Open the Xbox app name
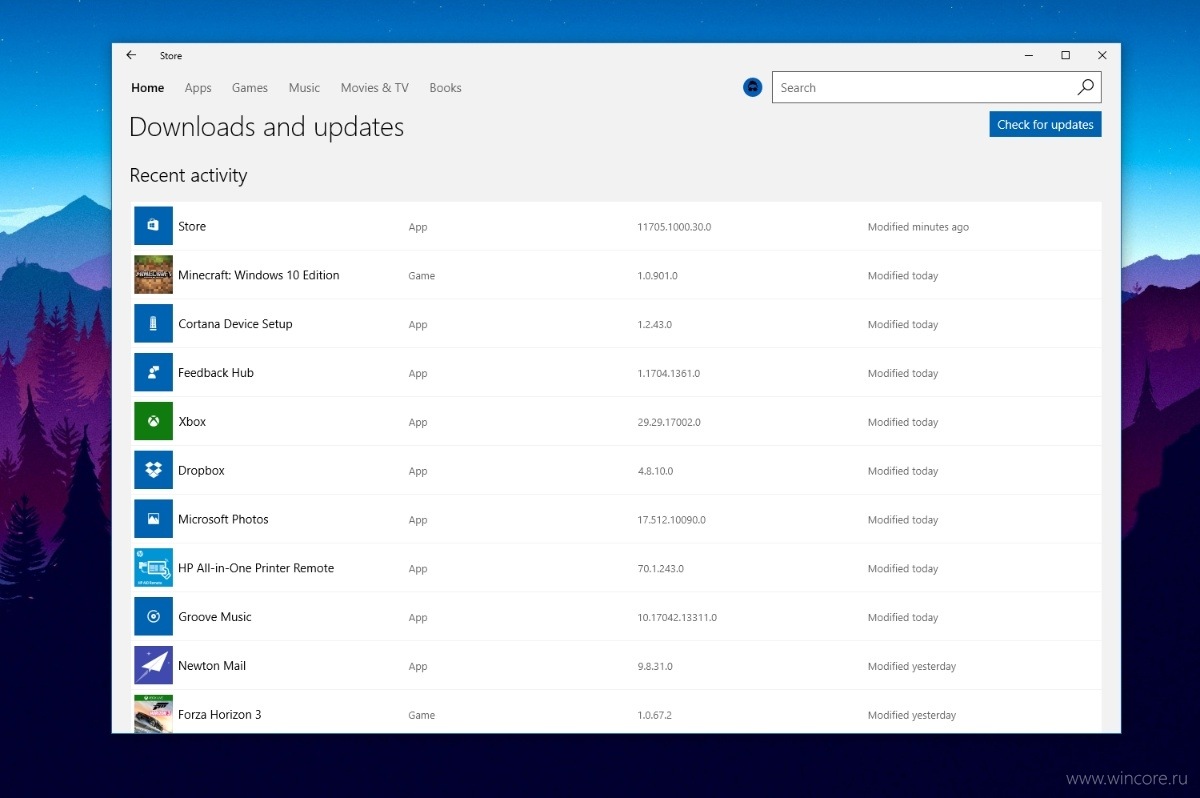The image size is (1200, 798). (x=192, y=422)
